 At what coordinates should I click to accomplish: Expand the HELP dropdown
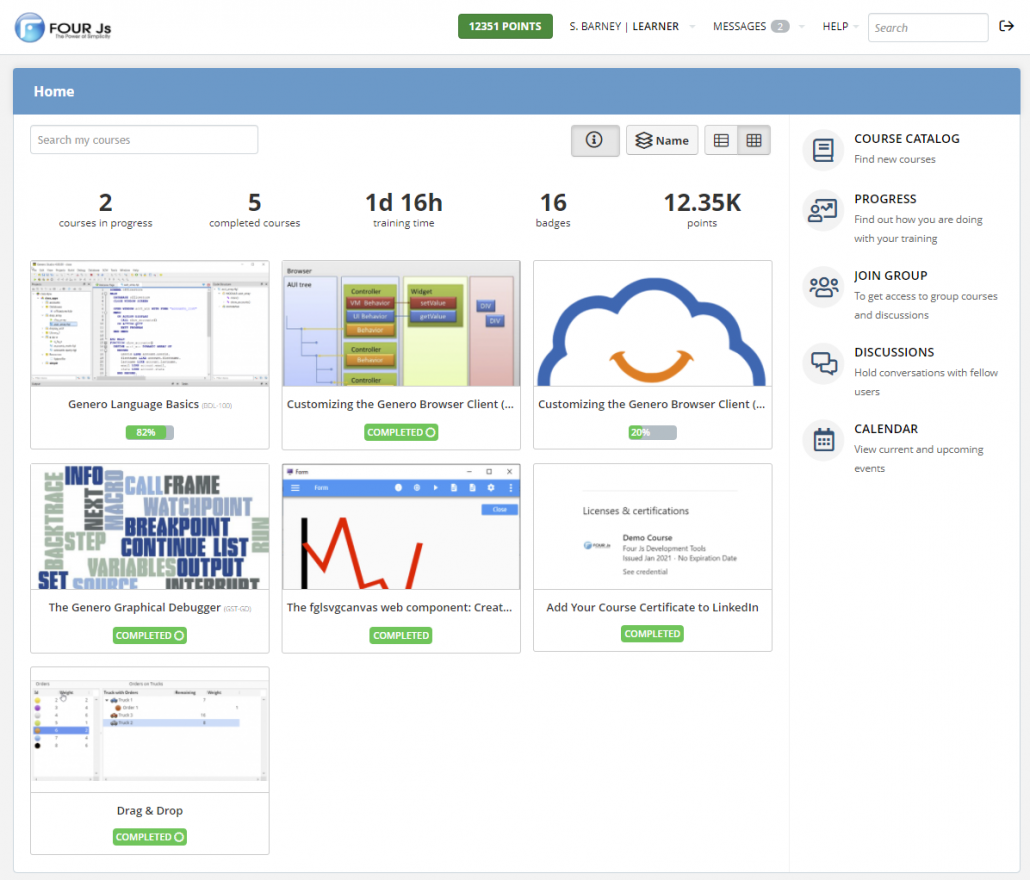point(838,26)
